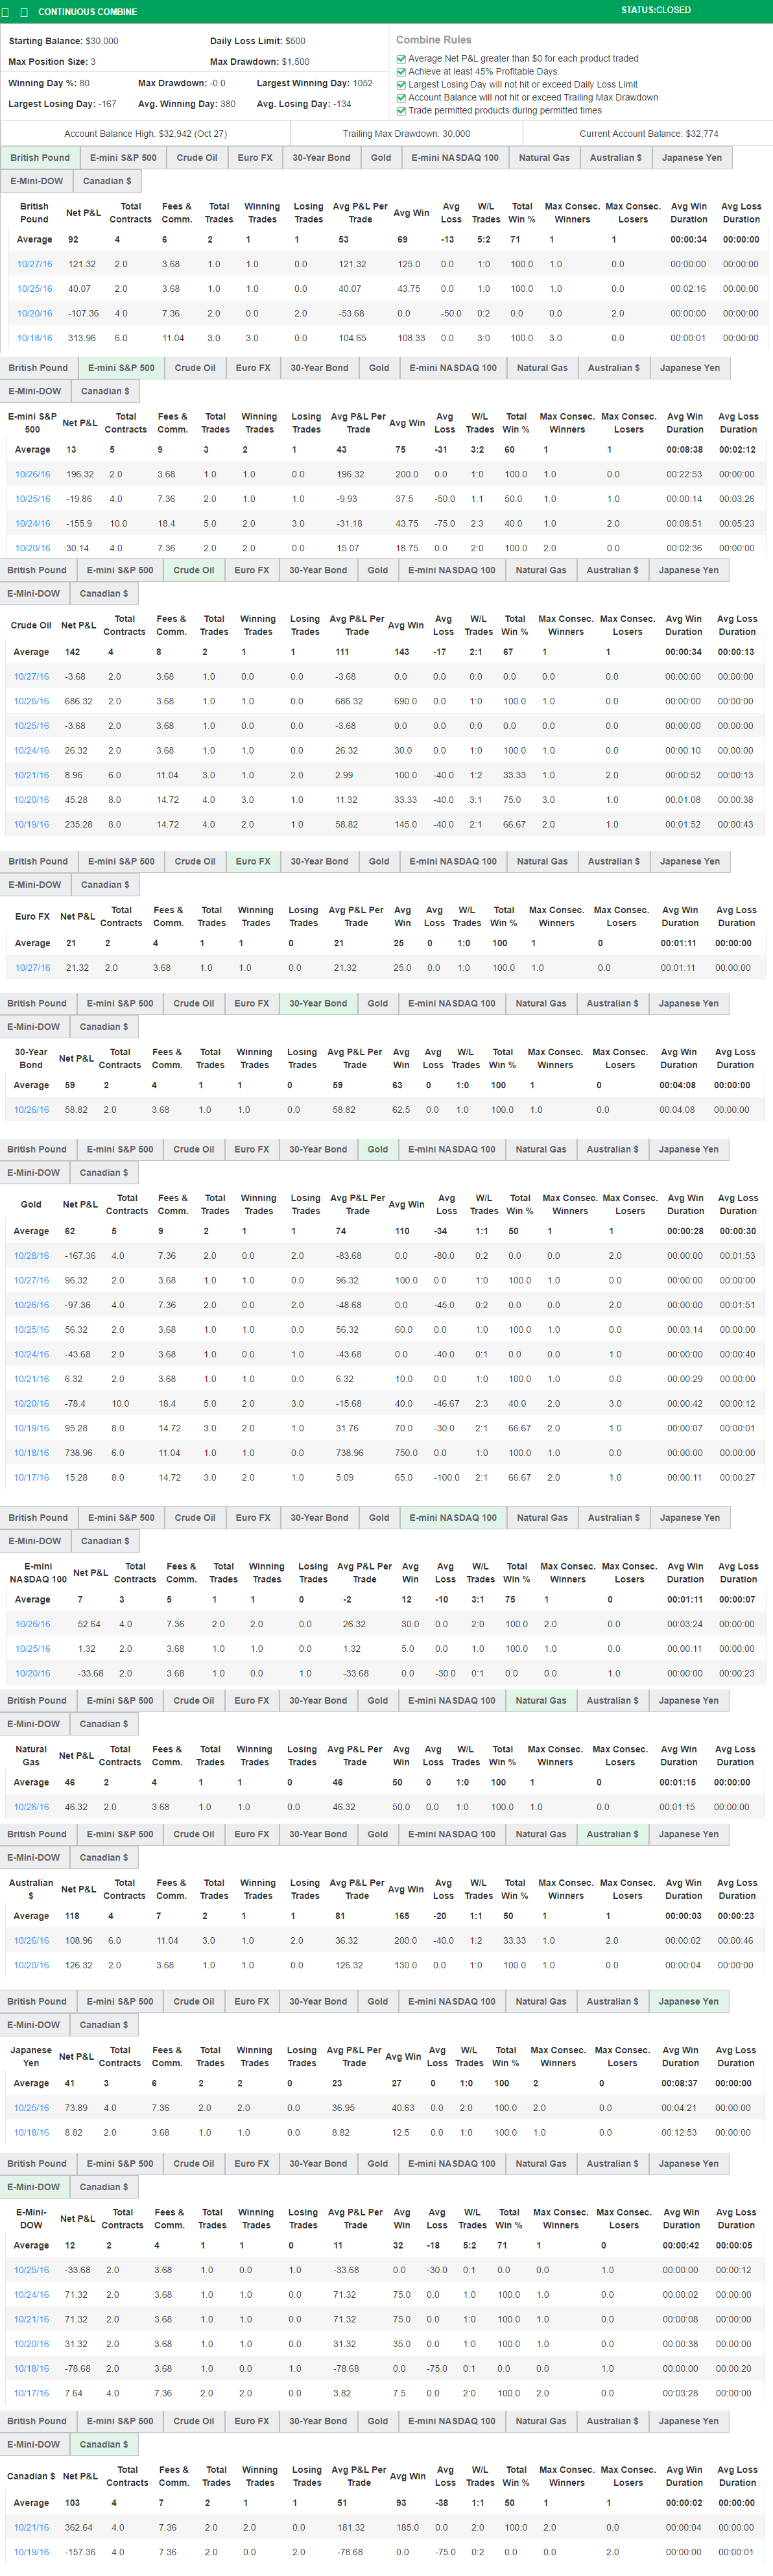Toggle 'Achieve at least 45% Profitable Days' checkbox
This screenshot has height=2576, width=773.
click(401, 72)
